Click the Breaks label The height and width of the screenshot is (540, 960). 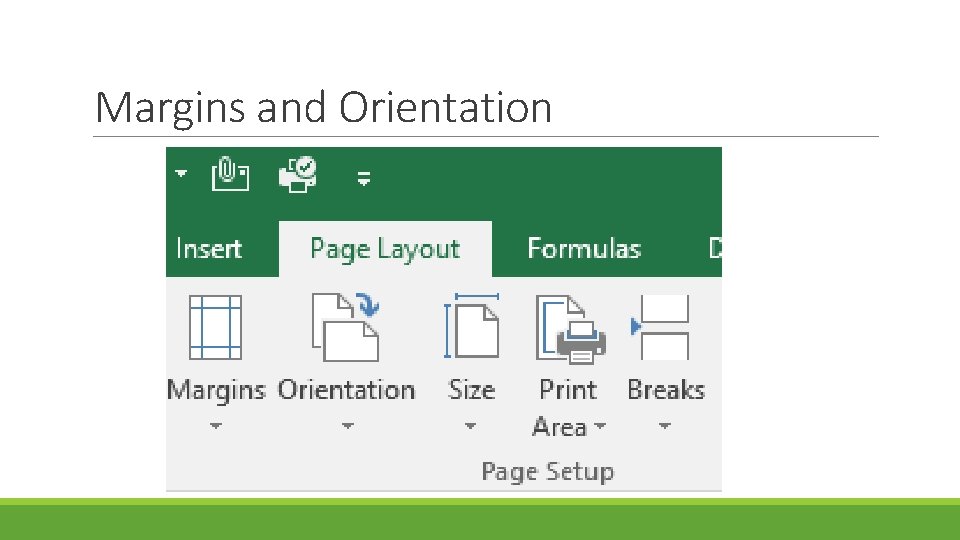(666, 390)
